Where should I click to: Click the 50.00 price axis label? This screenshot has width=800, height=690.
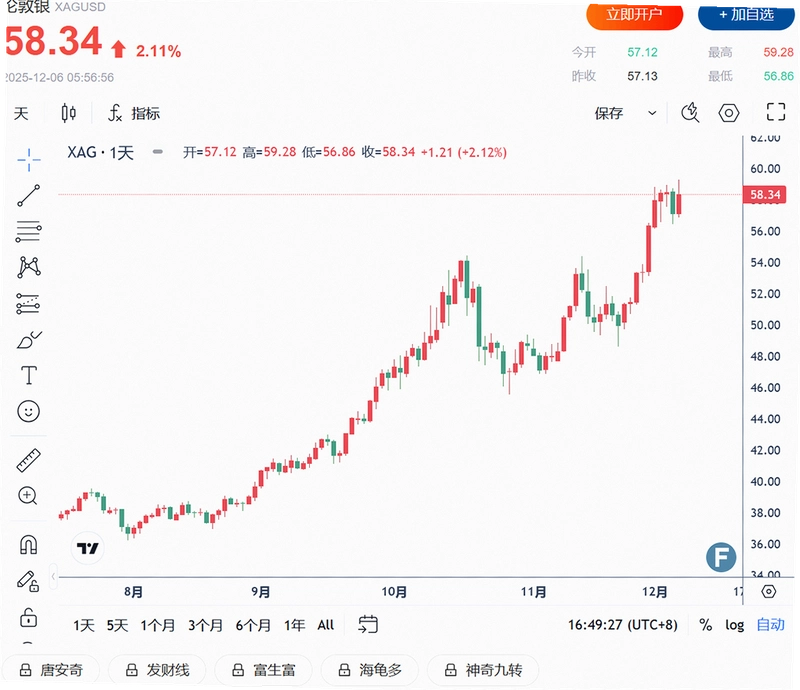click(765, 325)
